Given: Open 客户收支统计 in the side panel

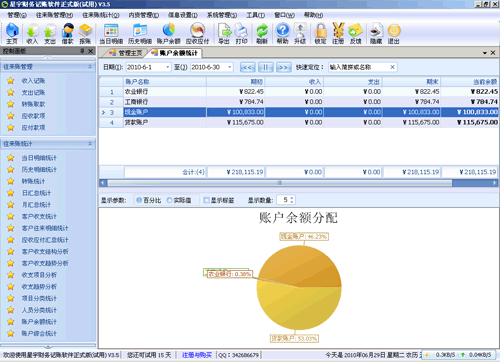Looking at the screenshot, I should tap(39, 216).
